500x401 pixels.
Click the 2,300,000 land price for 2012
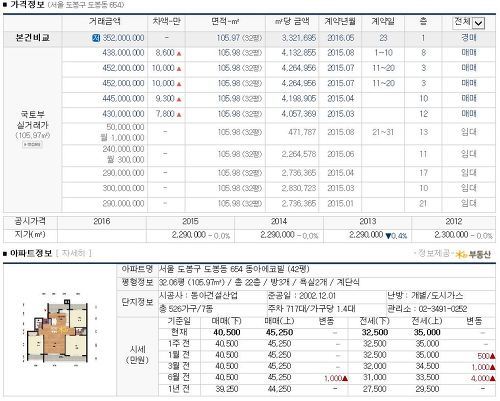point(451,235)
